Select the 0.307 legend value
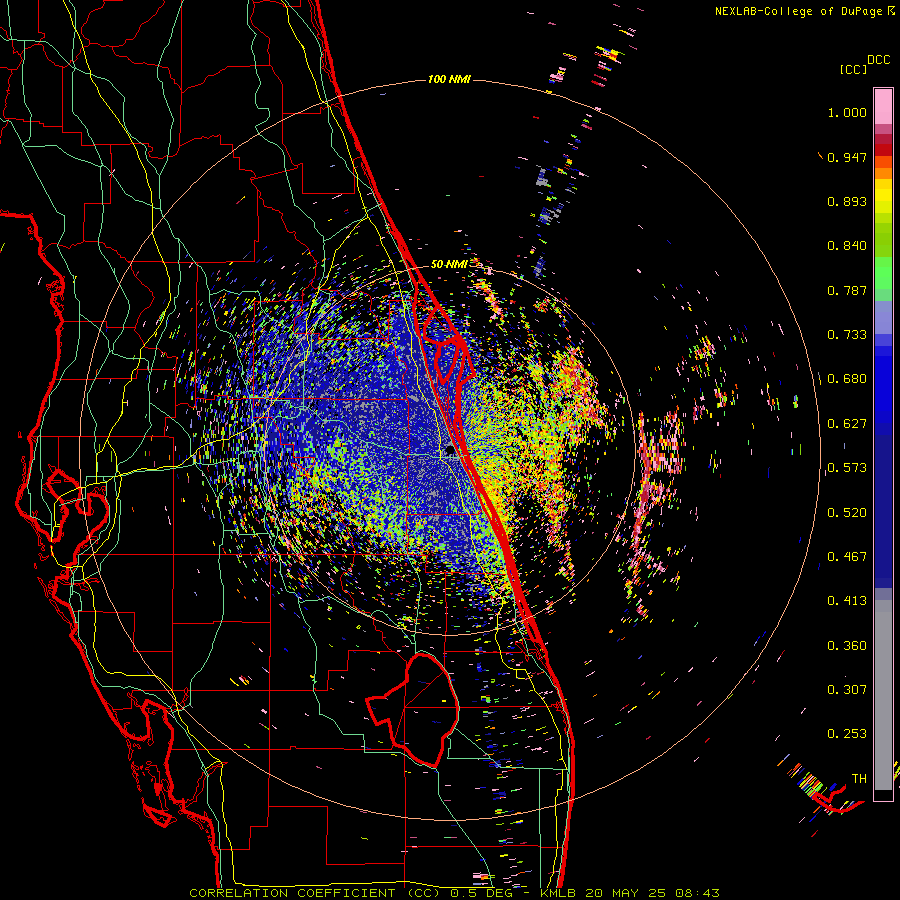 point(847,690)
